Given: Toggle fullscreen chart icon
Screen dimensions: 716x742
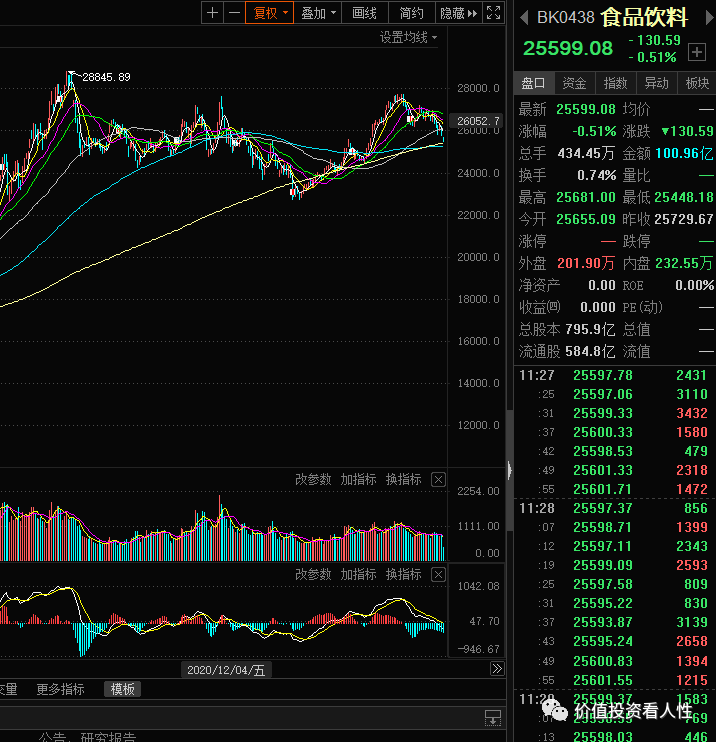Looking at the screenshot, I should (x=493, y=13).
